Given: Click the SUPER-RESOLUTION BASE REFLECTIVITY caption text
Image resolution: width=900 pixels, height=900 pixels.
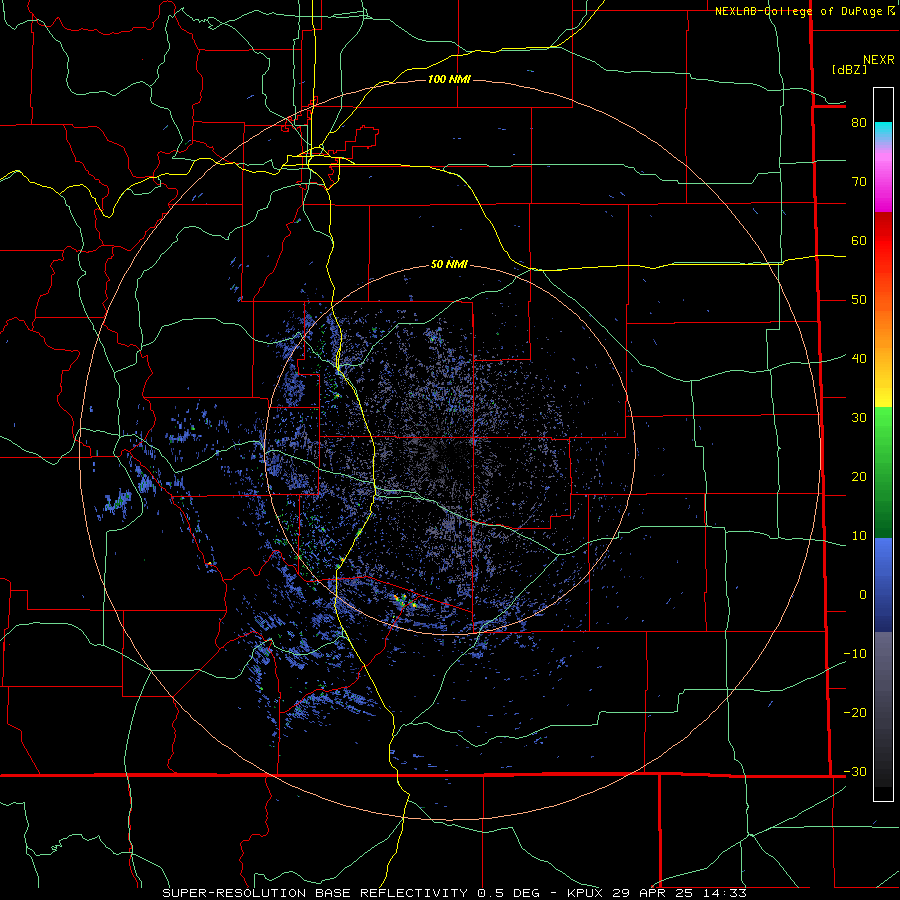Looking at the screenshot, I should point(315,893).
